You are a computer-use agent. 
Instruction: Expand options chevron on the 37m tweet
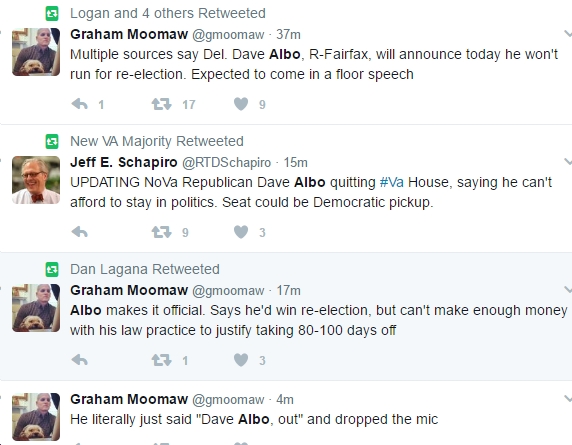tap(568, 34)
